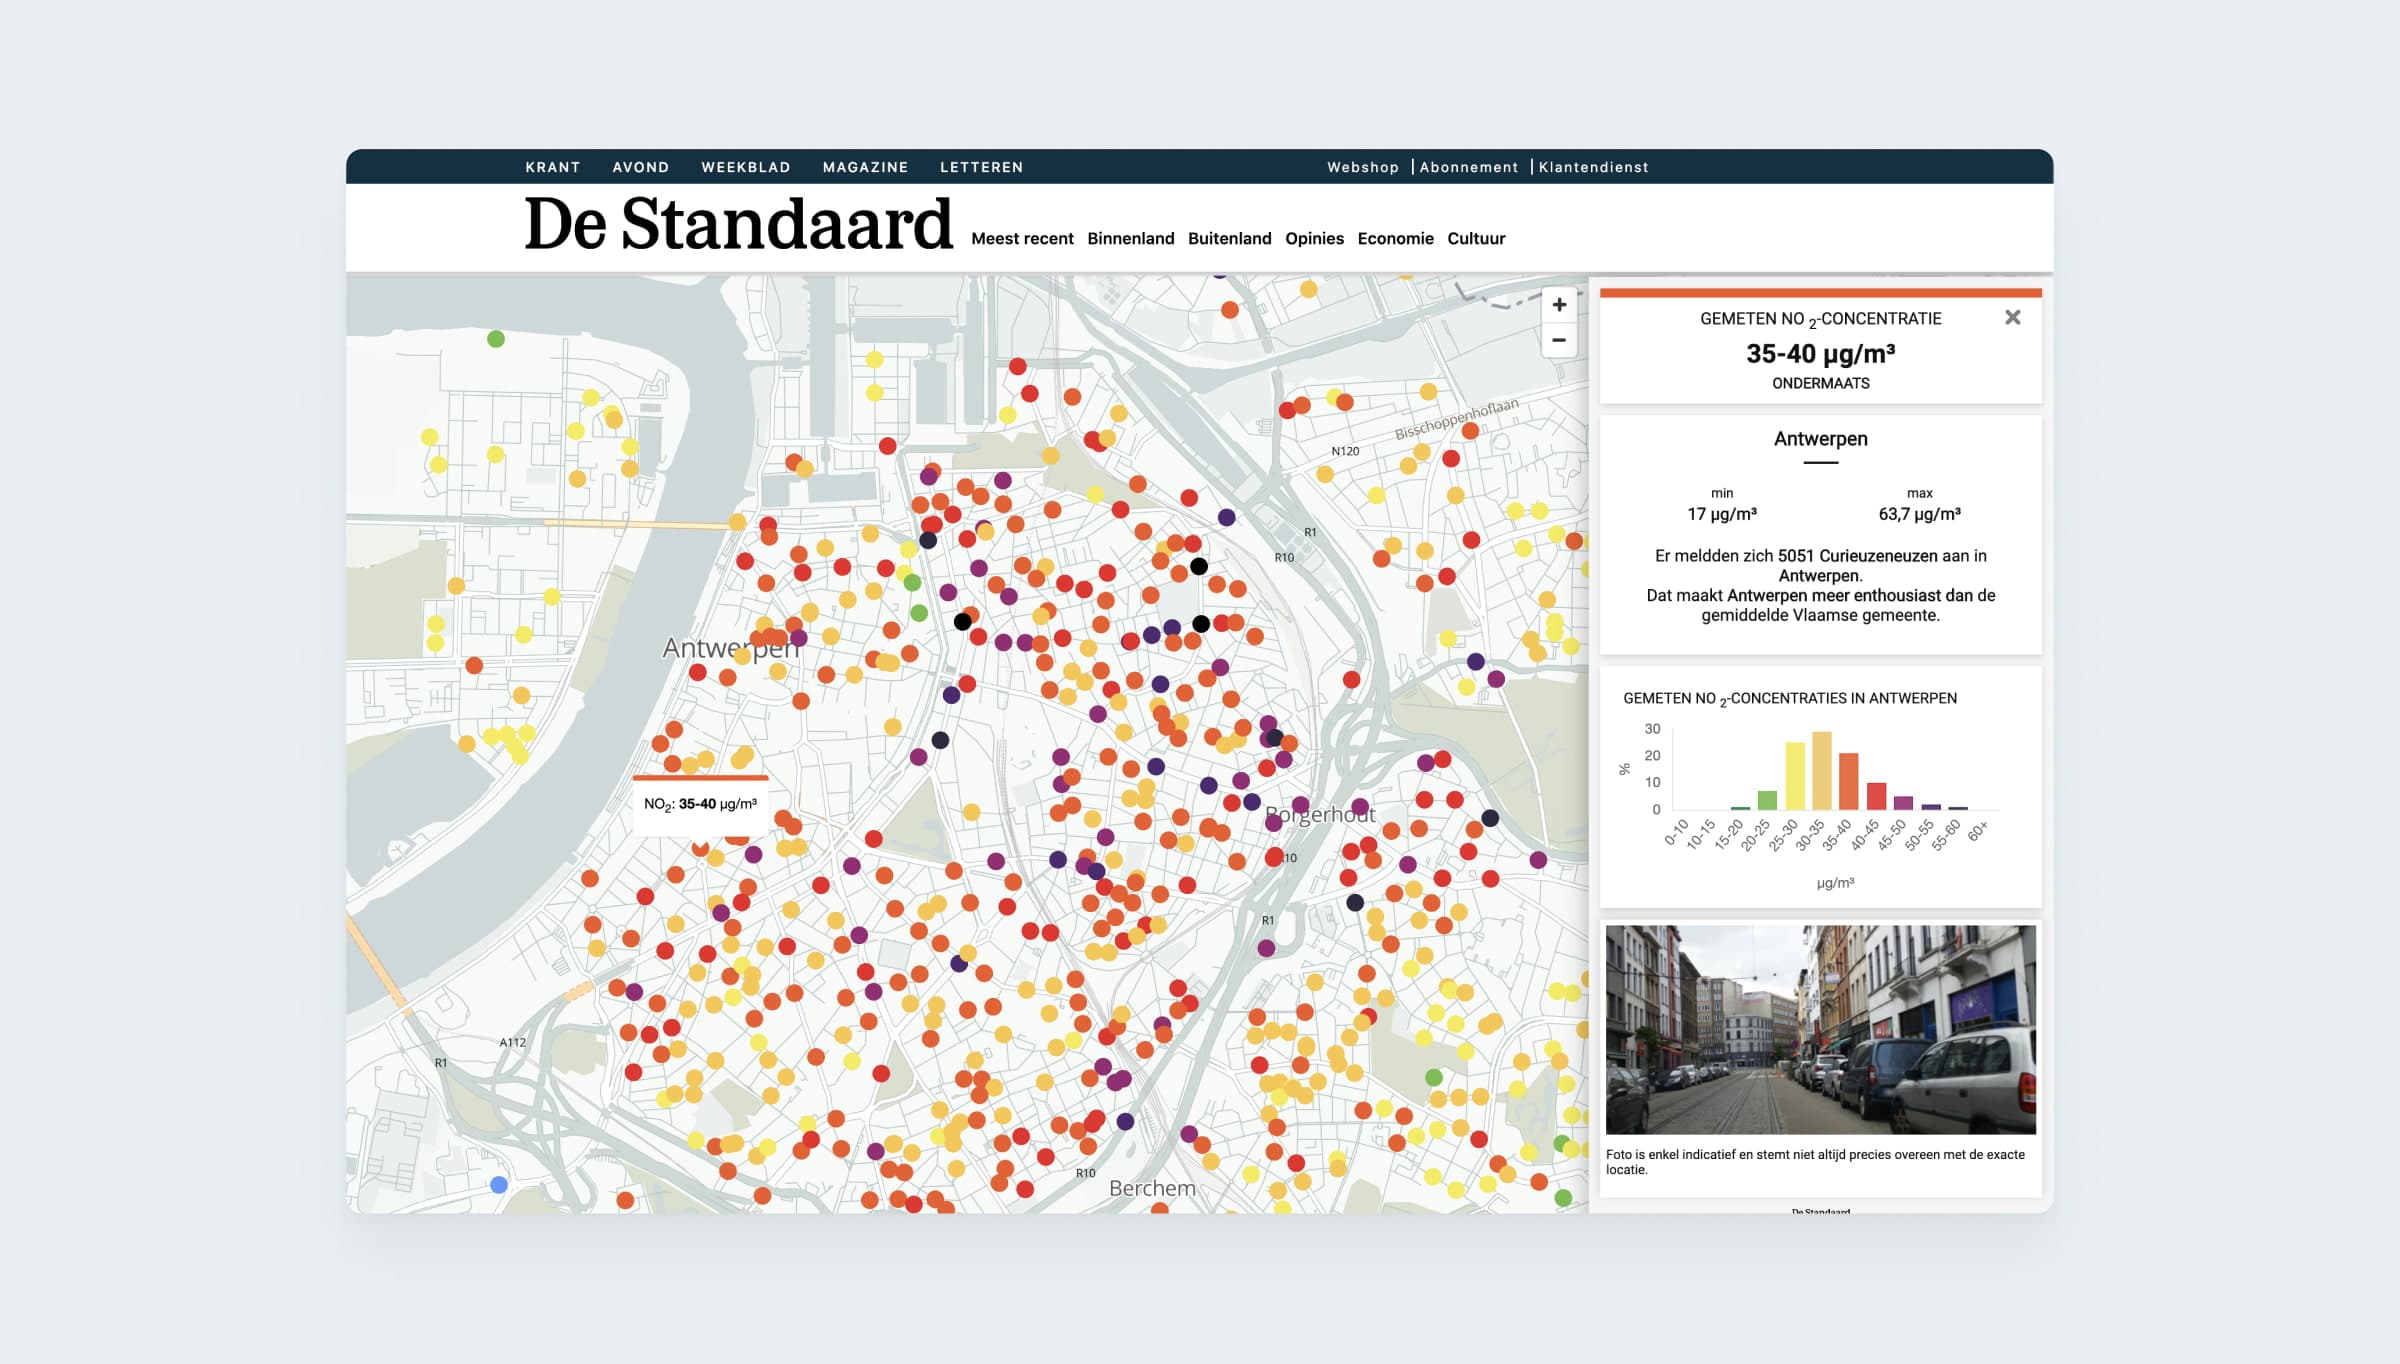Click the max value 63,7 µg/m³
This screenshot has width=2400, height=1364.
click(1919, 514)
